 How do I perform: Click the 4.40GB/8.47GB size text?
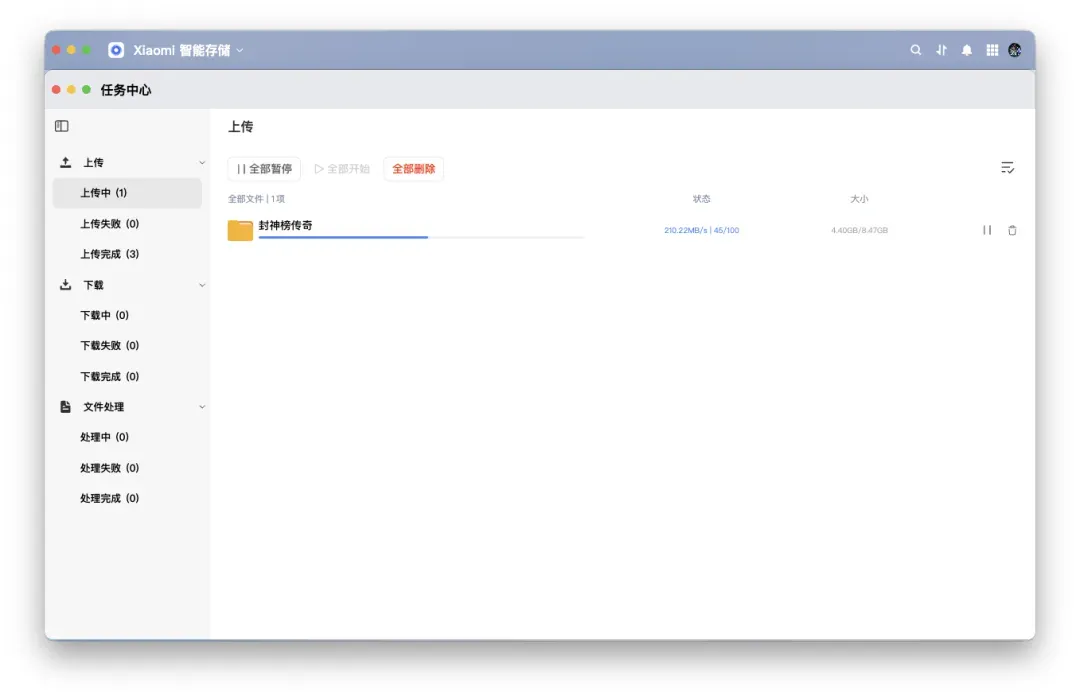pos(859,230)
